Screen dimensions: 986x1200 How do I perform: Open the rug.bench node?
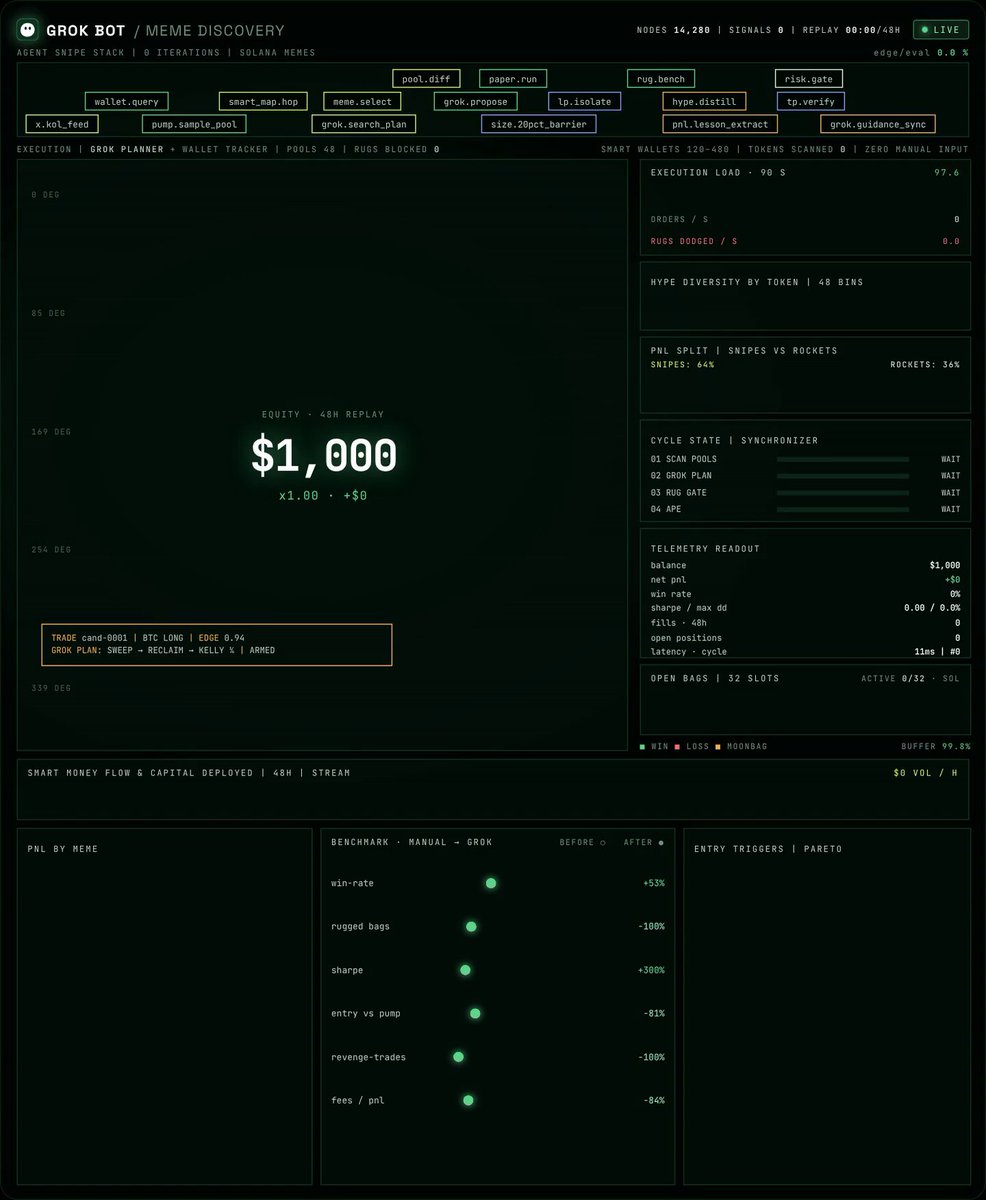[x=660, y=78]
